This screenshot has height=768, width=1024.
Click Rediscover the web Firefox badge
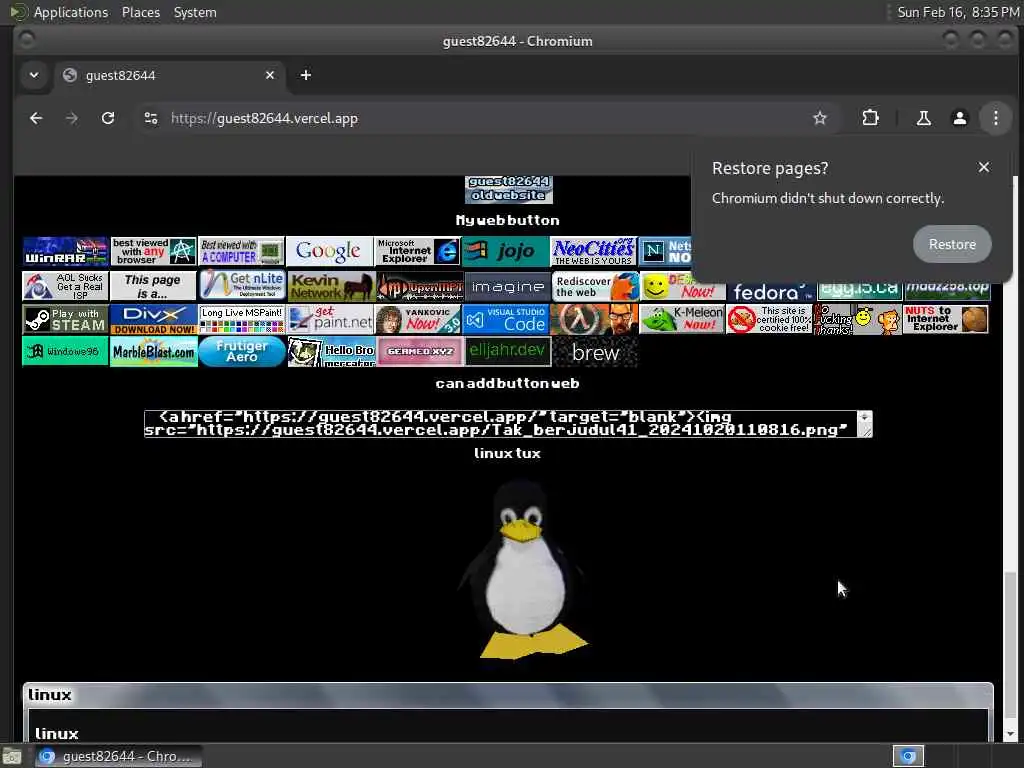594,286
